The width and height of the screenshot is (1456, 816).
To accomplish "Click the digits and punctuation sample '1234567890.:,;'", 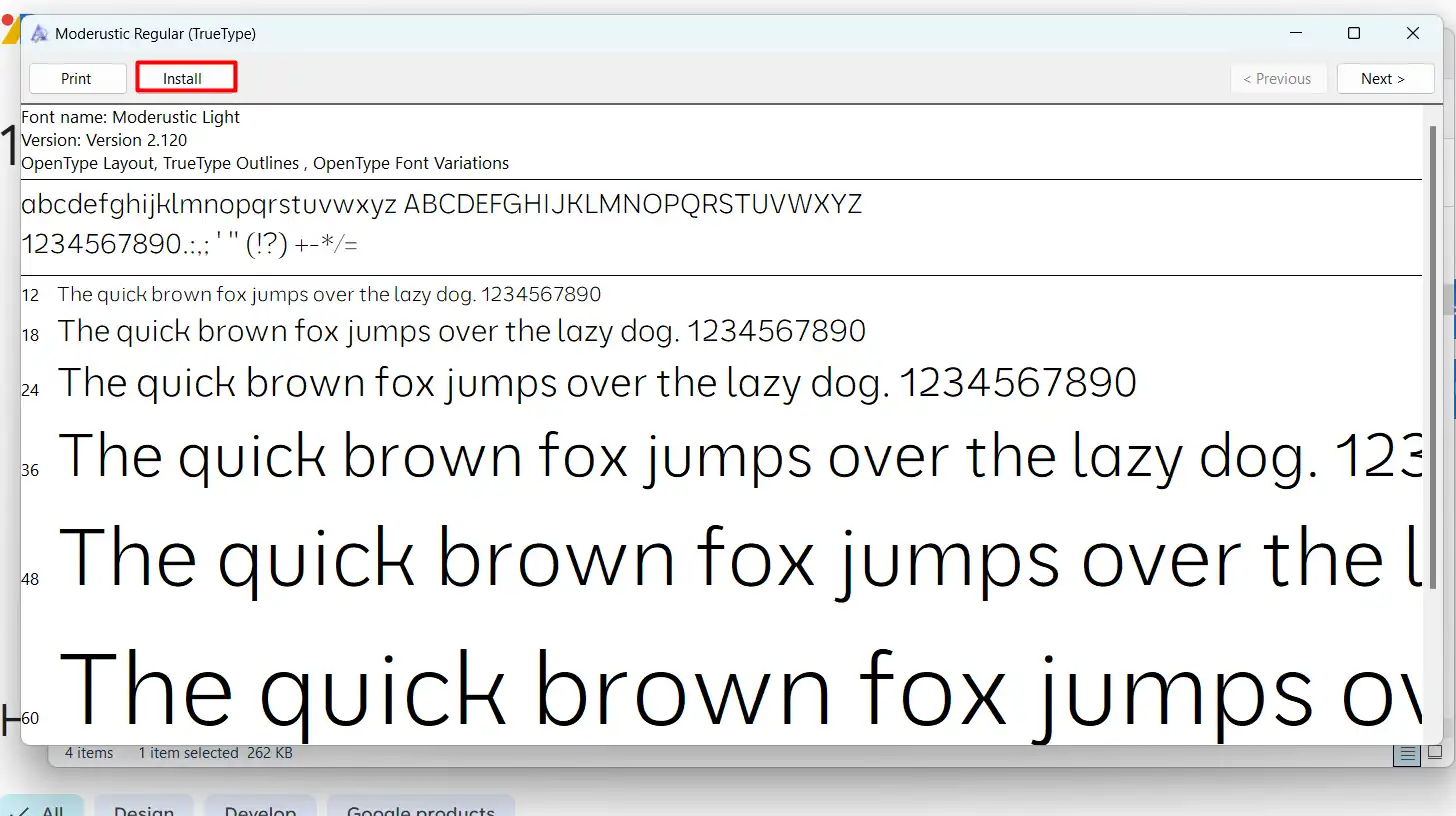I will pyautogui.click(x=189, y=243).
